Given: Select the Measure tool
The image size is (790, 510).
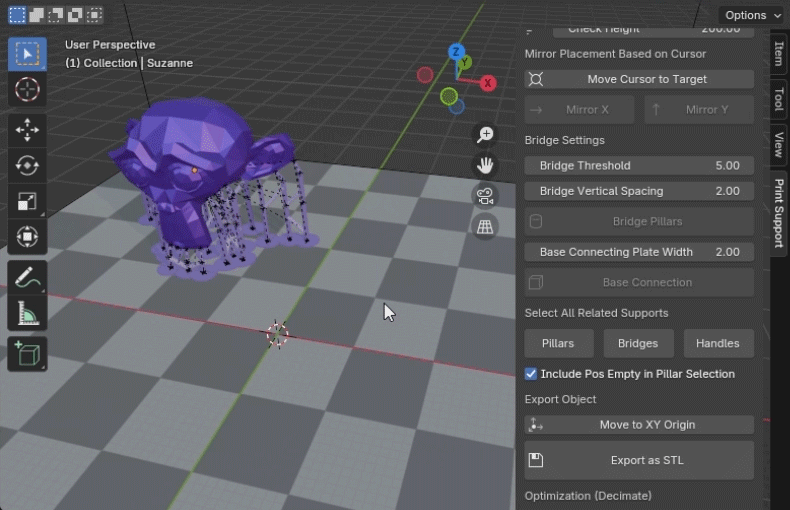Looking at the screenshot, I should pyautogui.click(x=27, y=313).
